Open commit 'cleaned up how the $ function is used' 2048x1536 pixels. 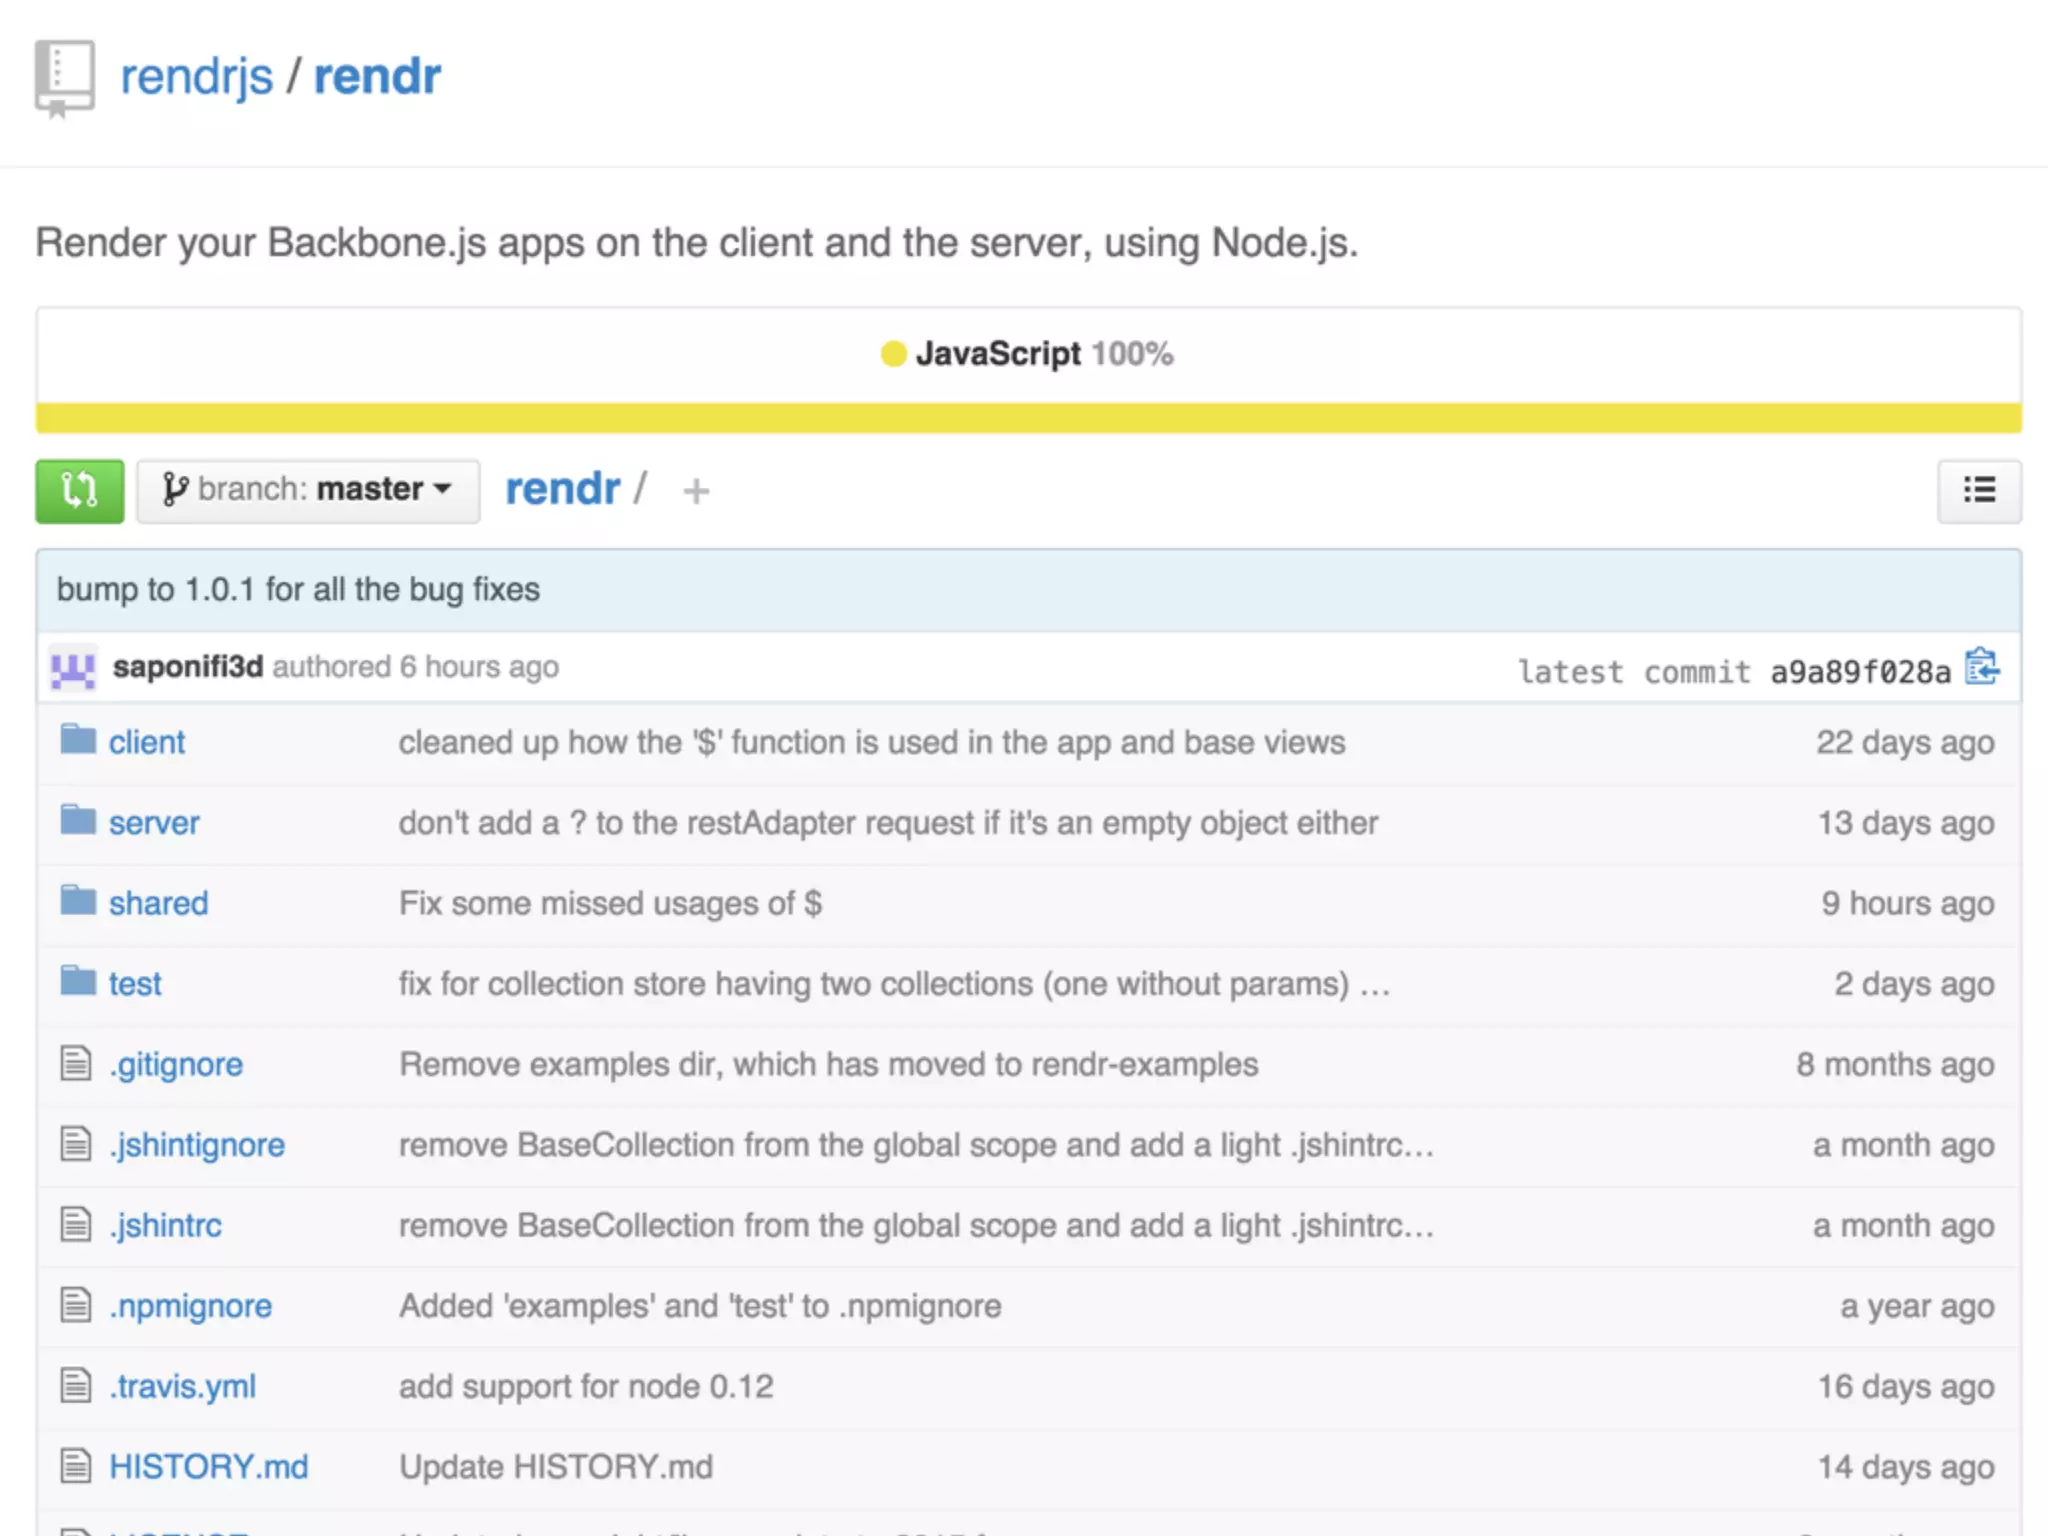[872, 742]
